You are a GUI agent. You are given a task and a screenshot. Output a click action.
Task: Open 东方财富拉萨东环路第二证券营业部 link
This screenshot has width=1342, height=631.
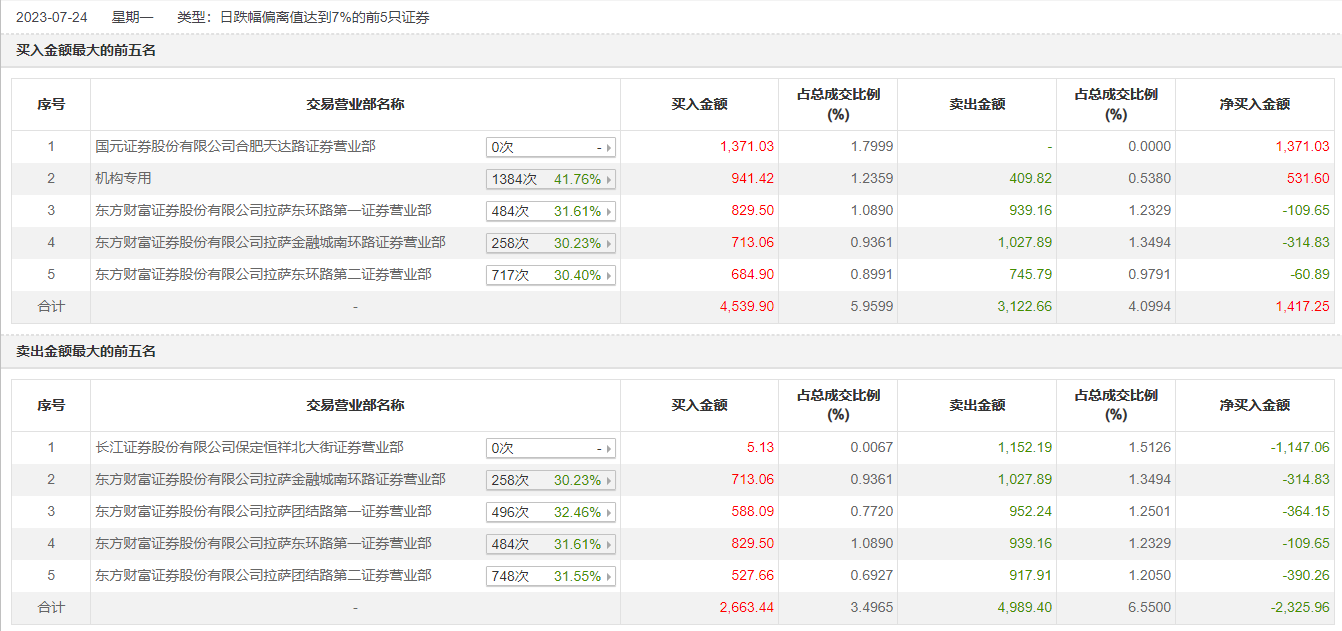263,274
